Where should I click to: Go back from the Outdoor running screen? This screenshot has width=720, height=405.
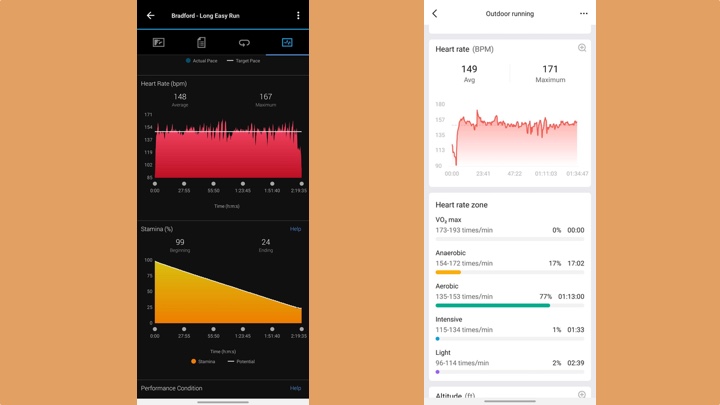[x=435, y=14]
